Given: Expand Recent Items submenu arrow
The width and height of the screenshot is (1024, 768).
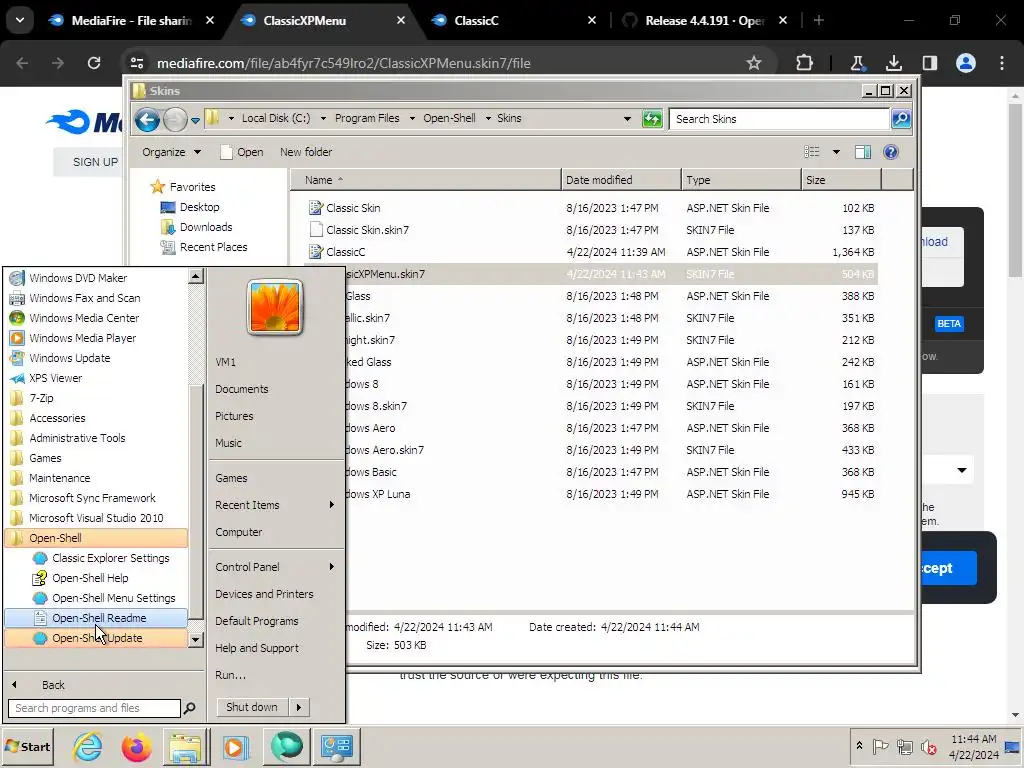Looking at the screenshot, I should (332, 505).
